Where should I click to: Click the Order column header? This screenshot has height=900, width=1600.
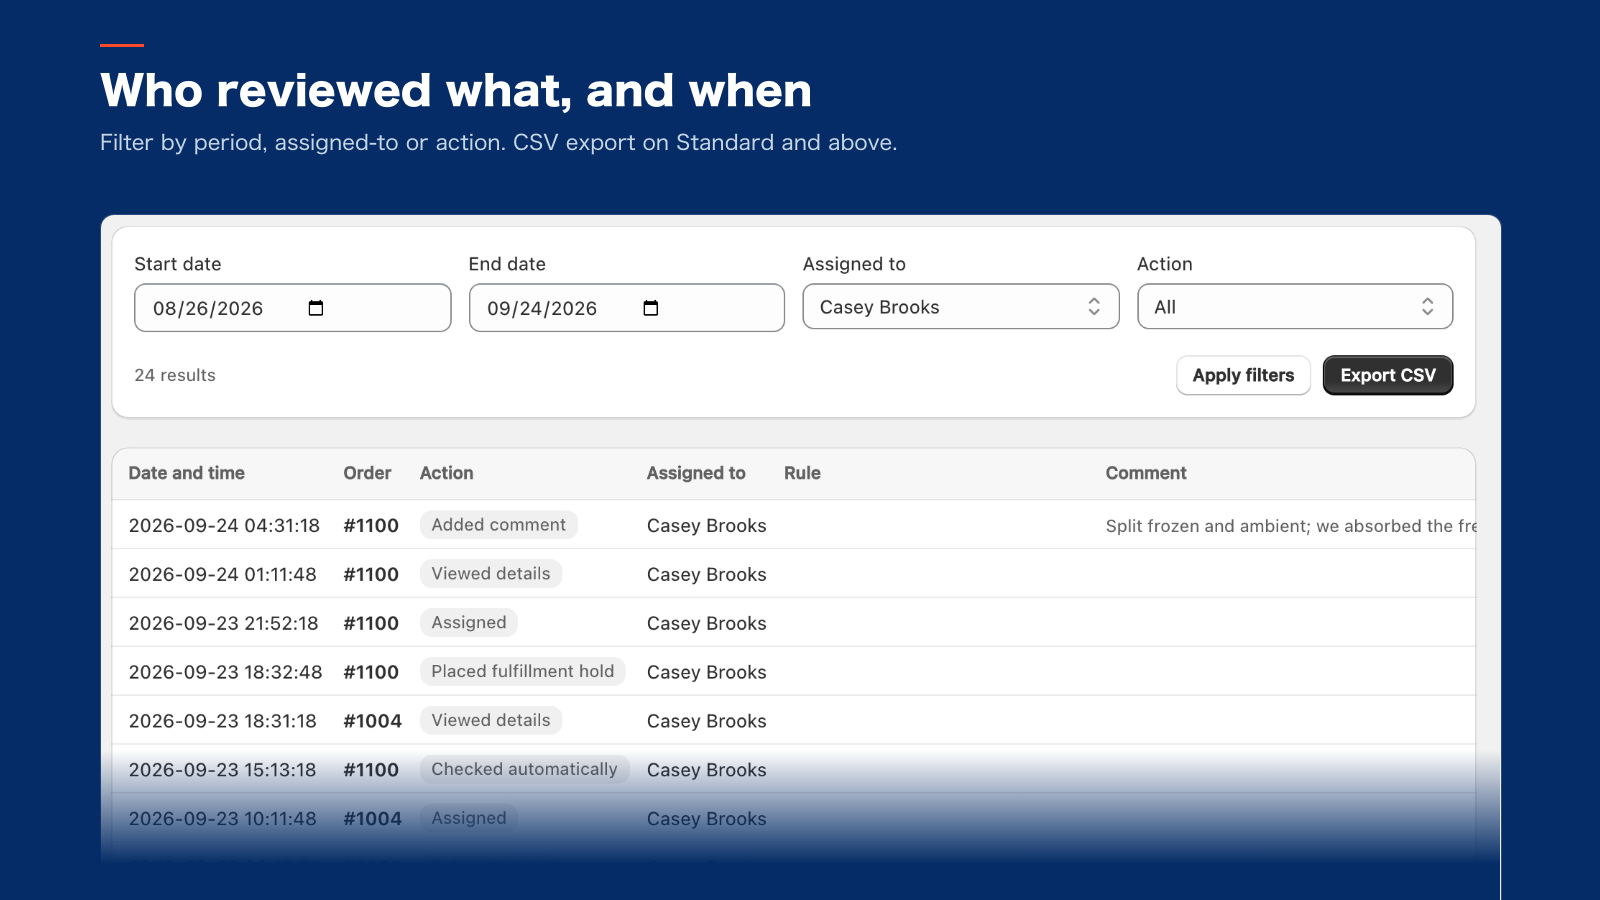click(x=367, y=473)
